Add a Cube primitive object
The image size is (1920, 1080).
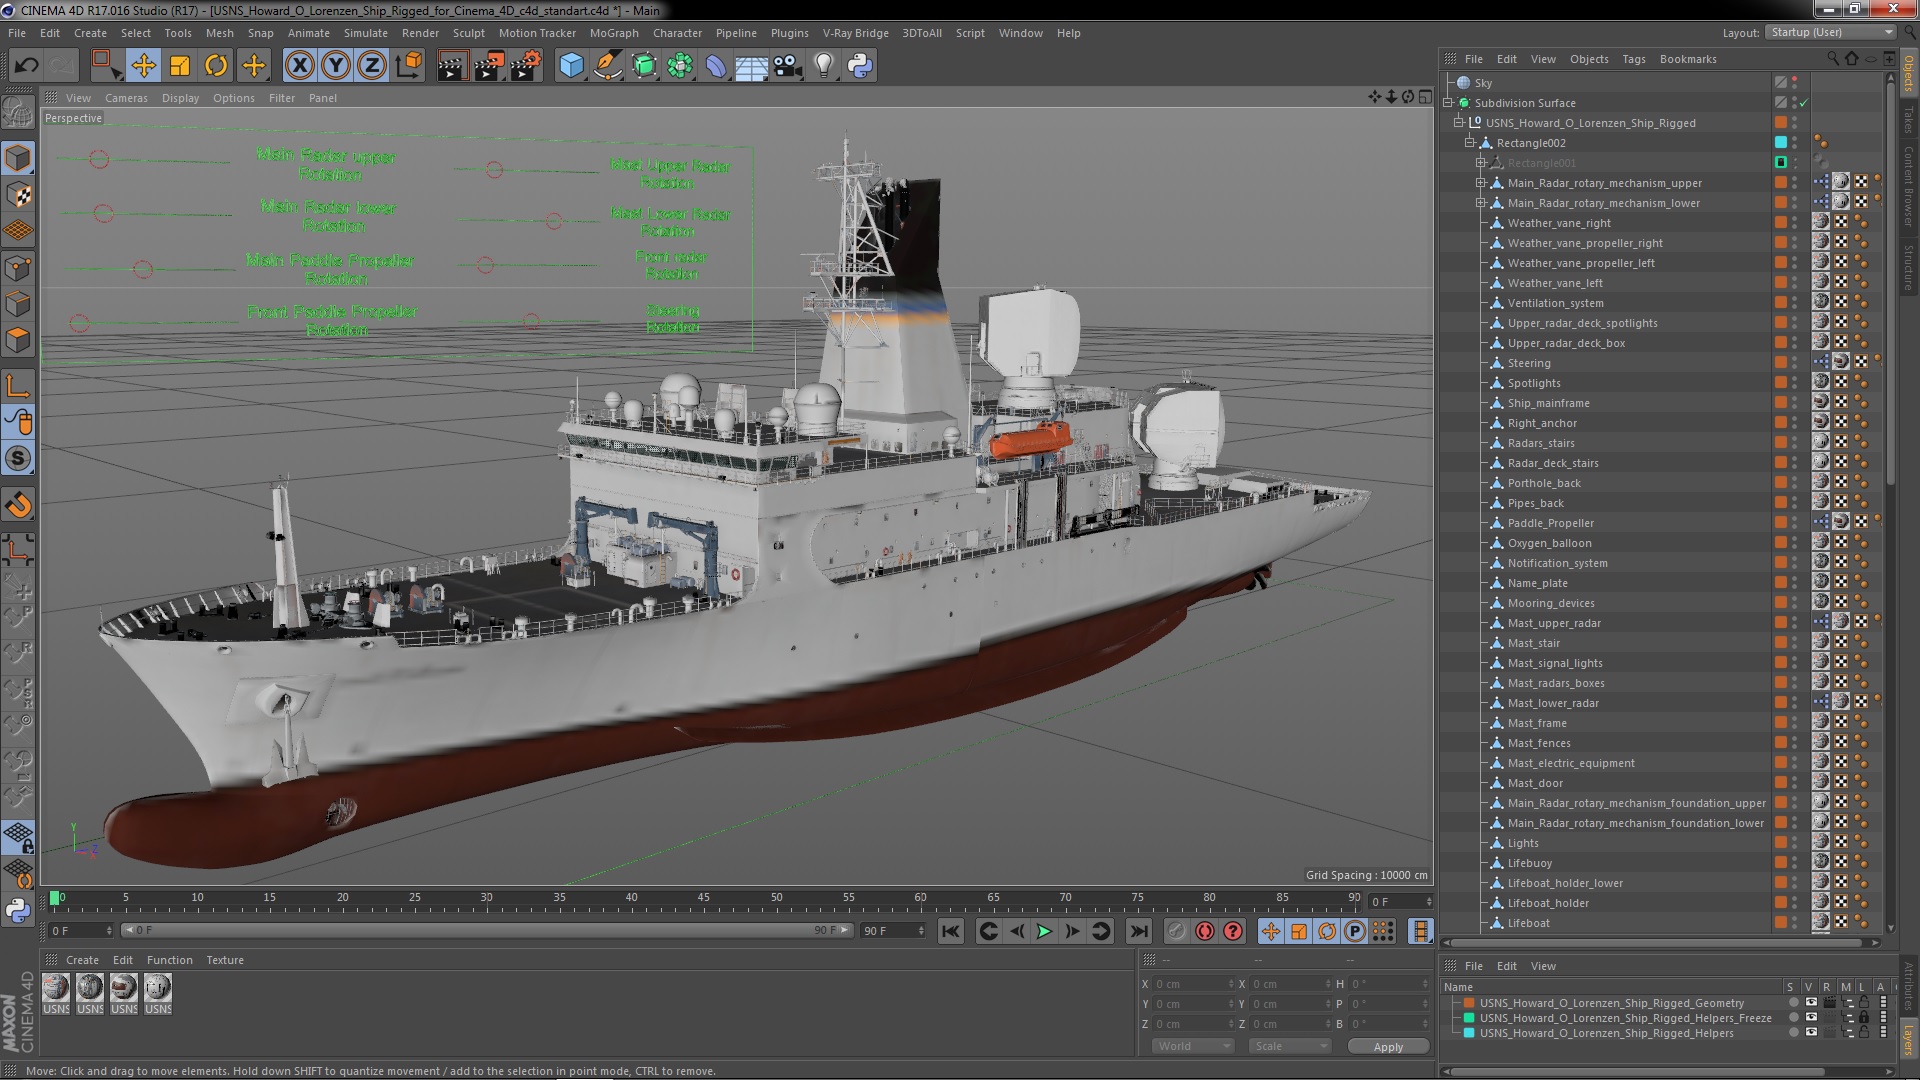click(x=571, y=66)
